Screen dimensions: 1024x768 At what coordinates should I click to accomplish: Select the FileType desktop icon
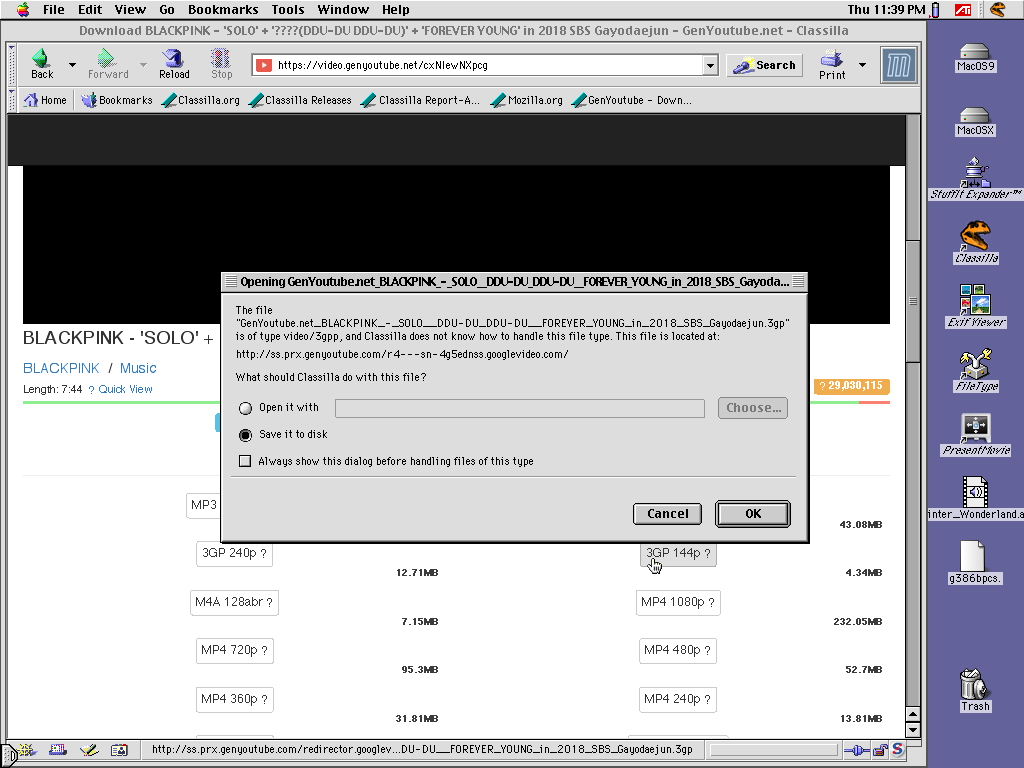976,370
